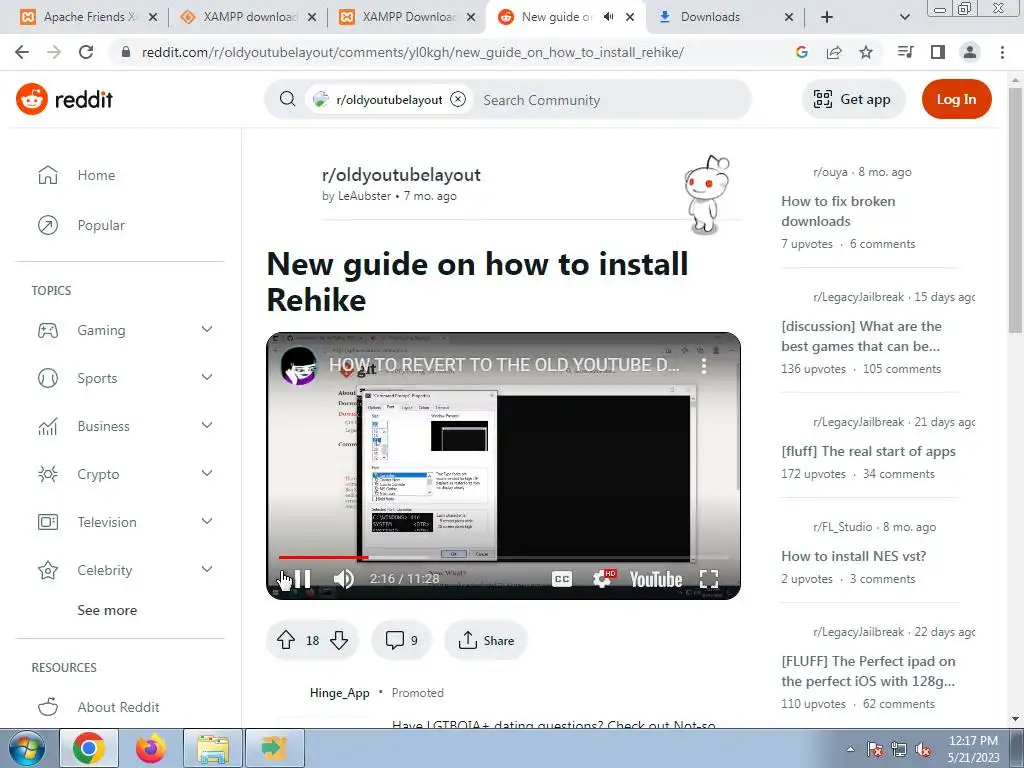Click the Share button
1024x768 pixels.
click(486, 640)
